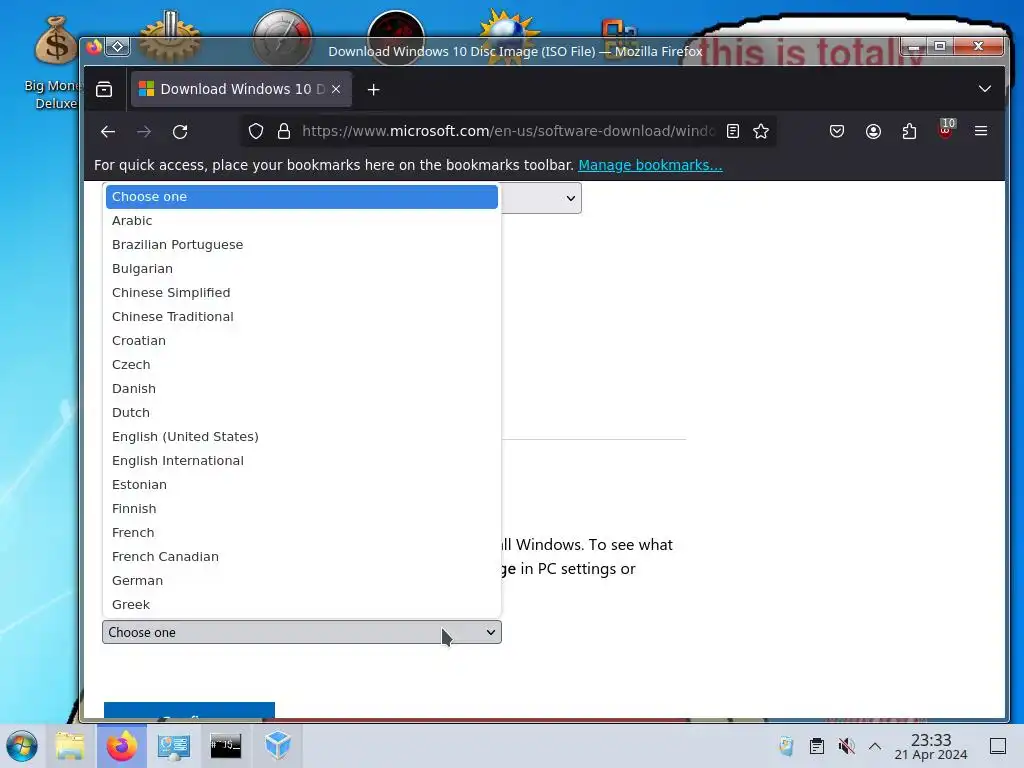Choose Finnish from the list
This screenshot has width=1024, height=768.
point(302,509)
